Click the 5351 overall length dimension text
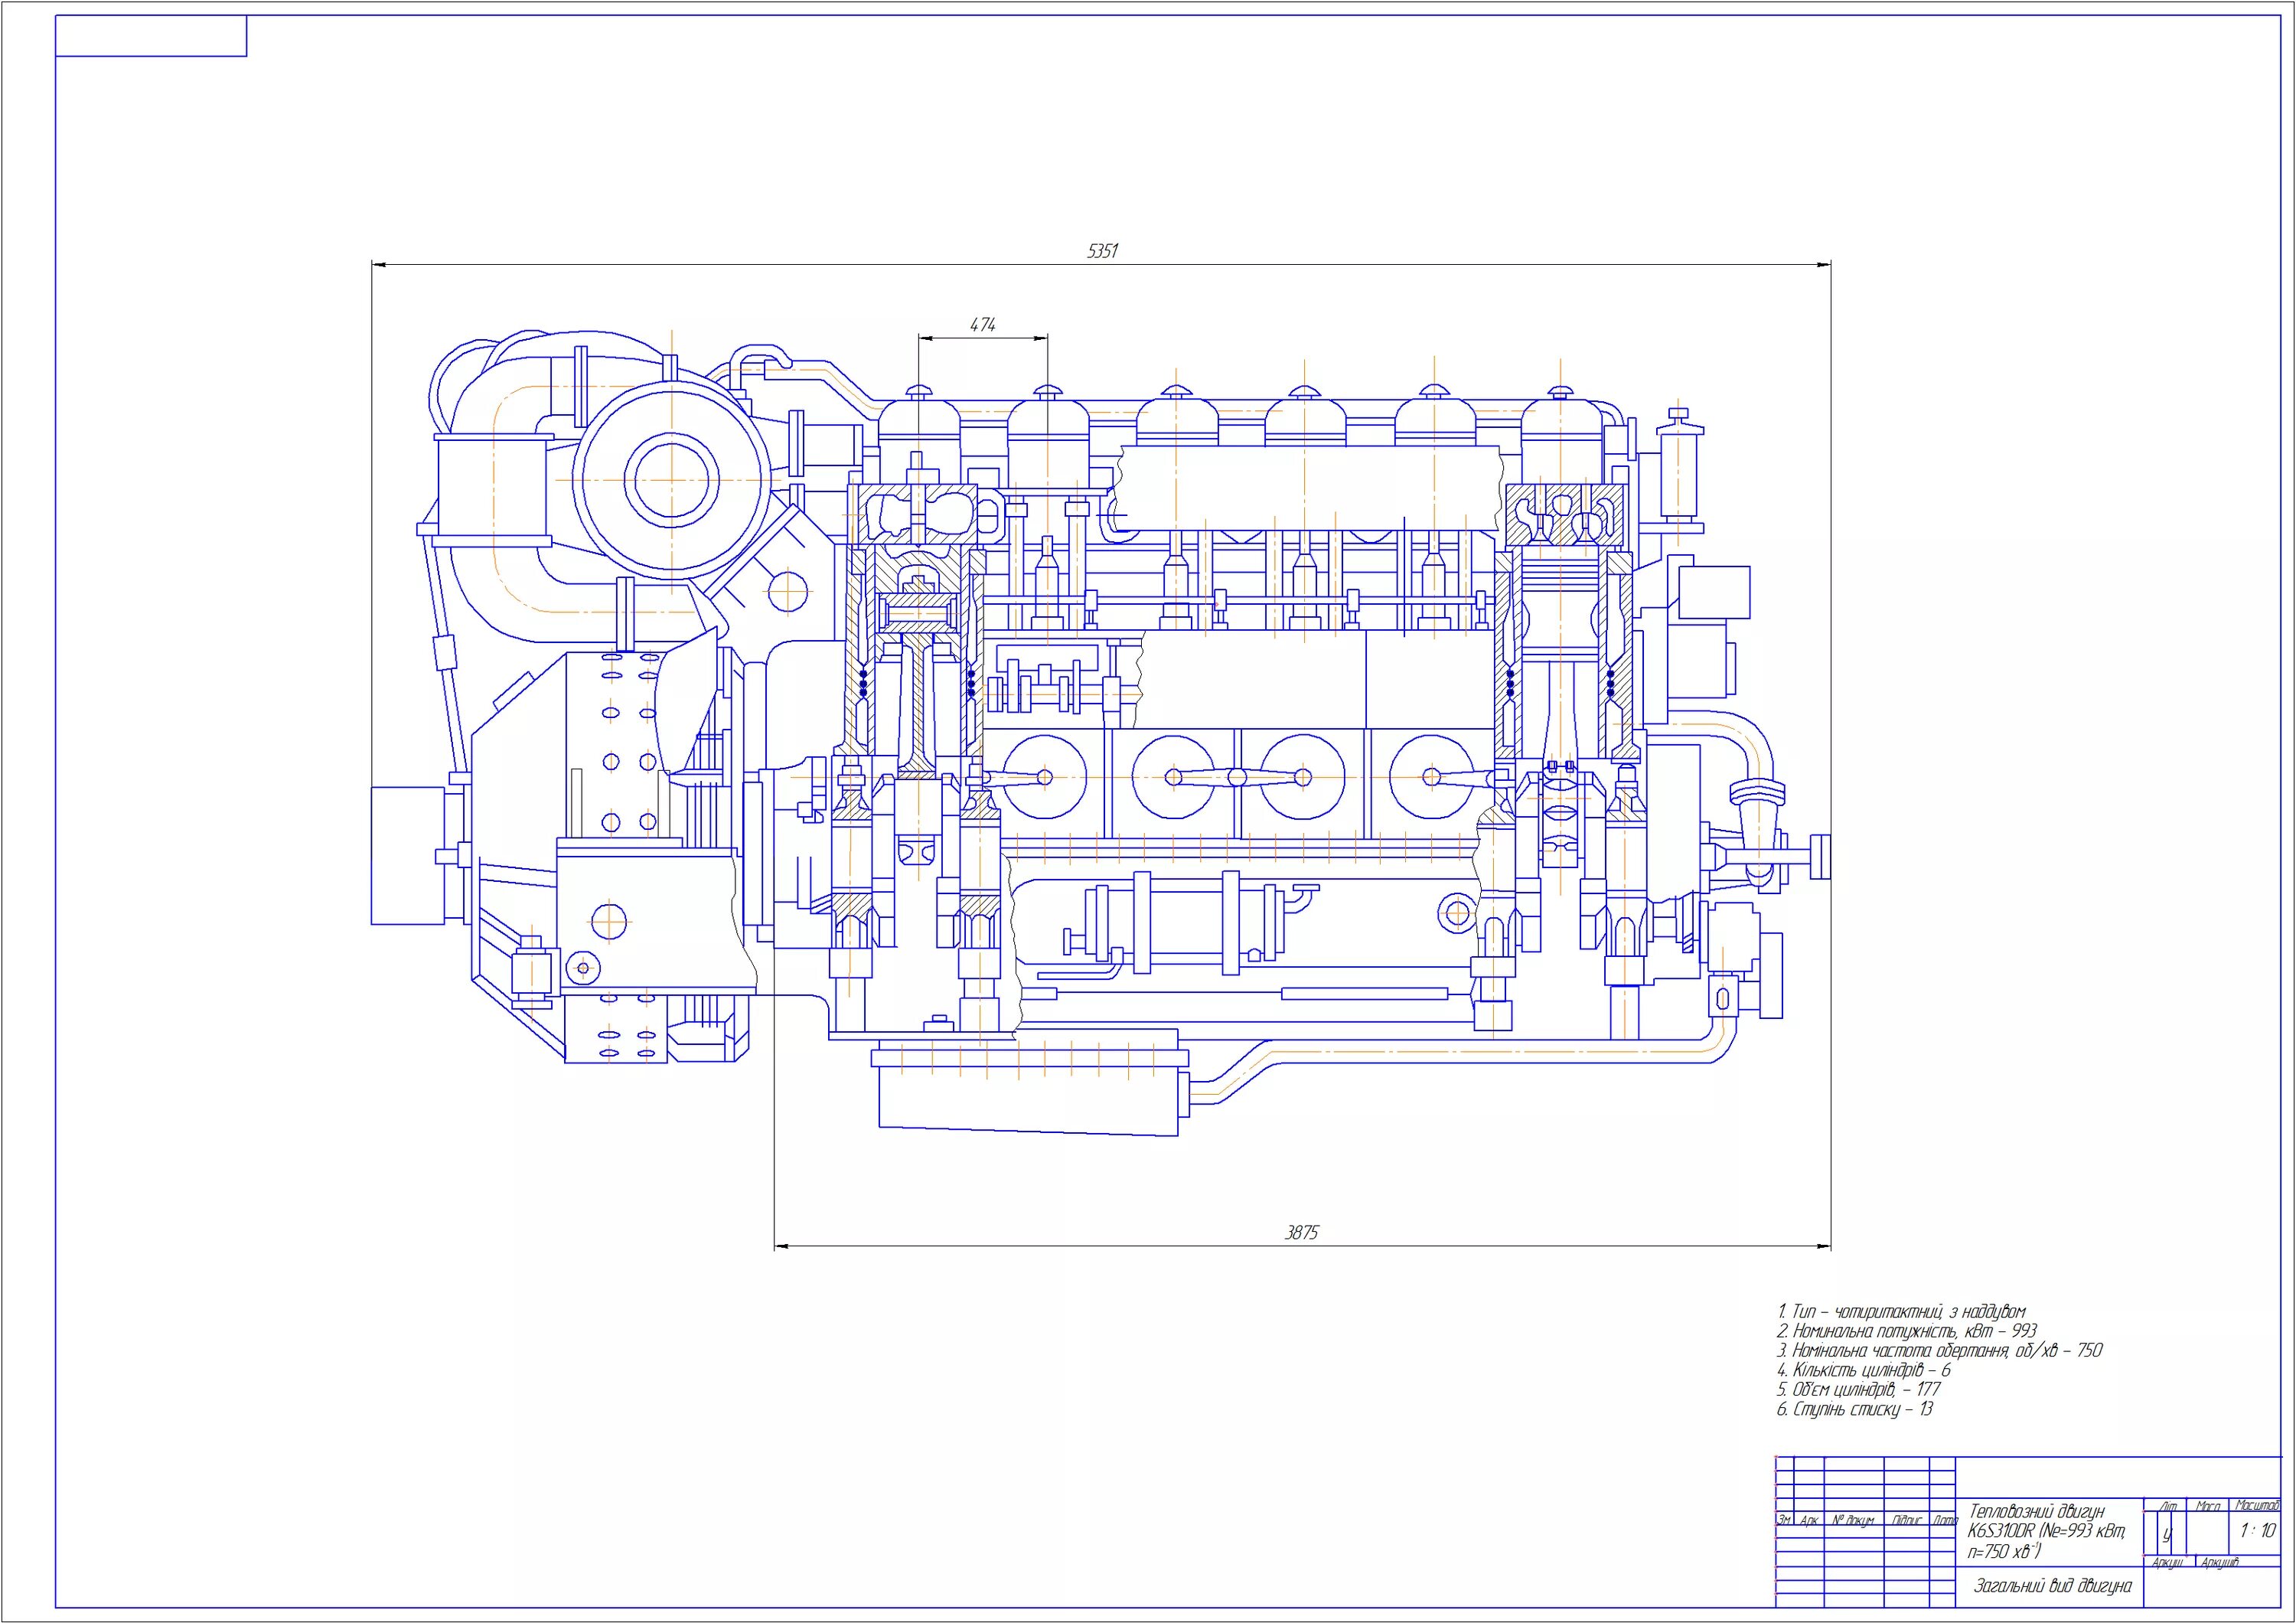The image size is (2296, 1623). tap(1102, 251)
